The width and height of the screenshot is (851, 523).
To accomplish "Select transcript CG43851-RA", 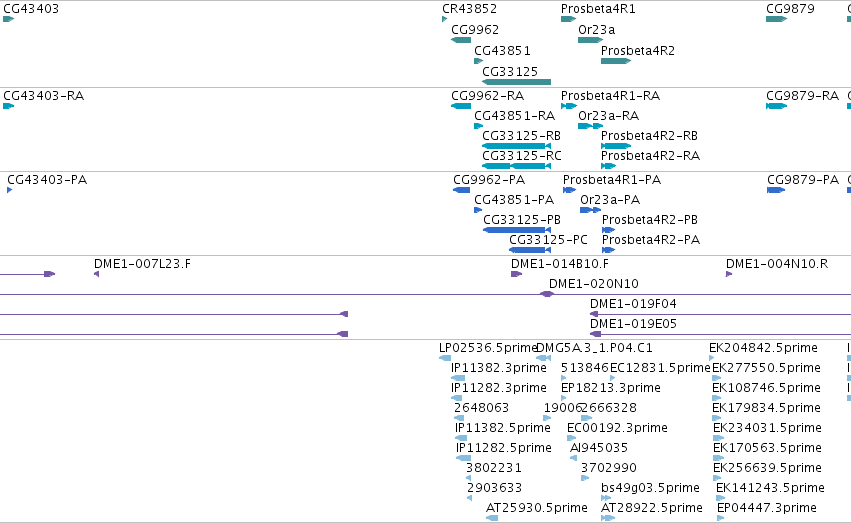I will [515, 116].
